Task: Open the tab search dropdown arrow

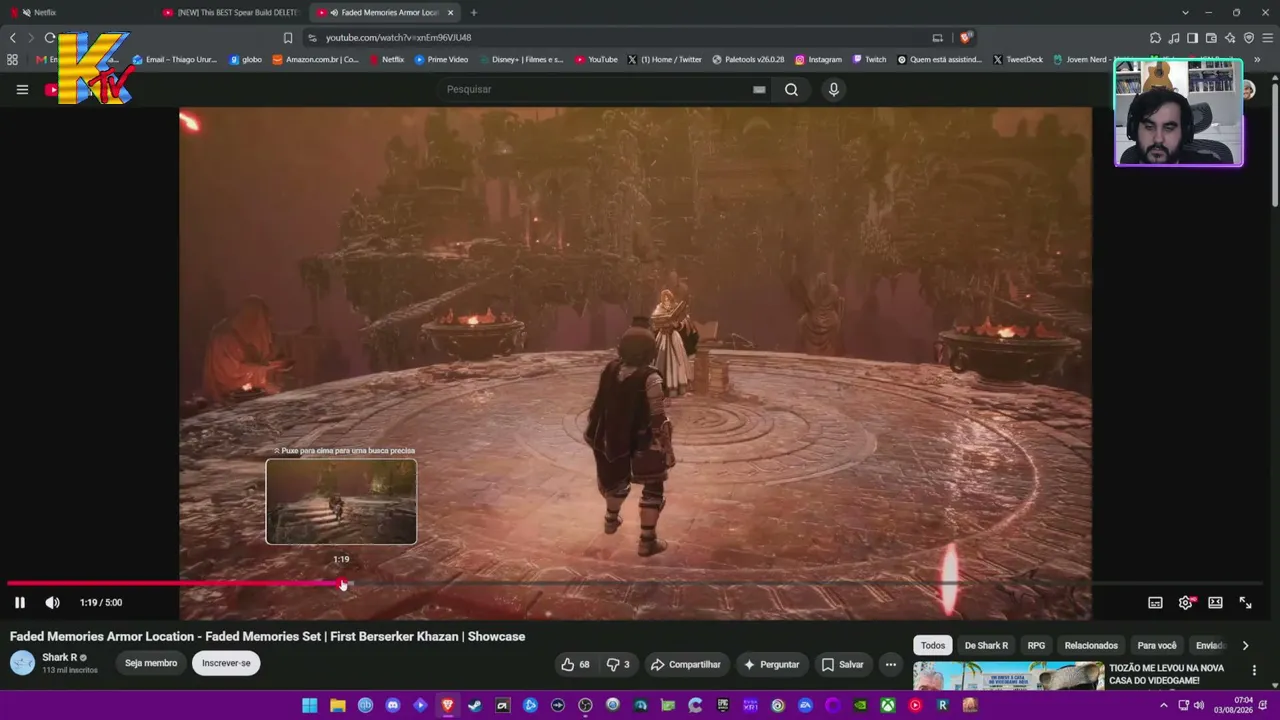Action: [x=1185, y=13]
